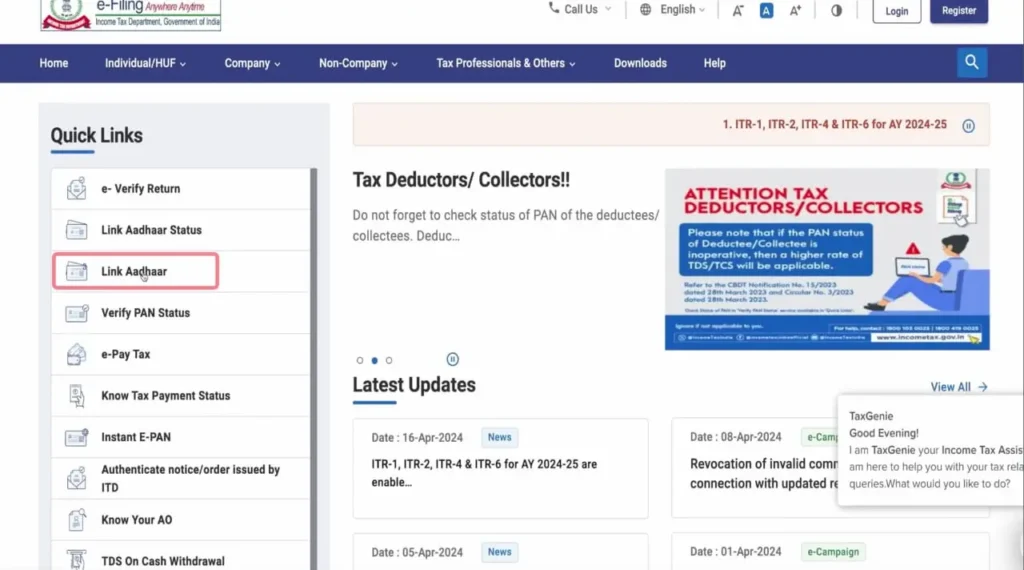
Task: Click the Know Tax Payment Status icon
Action: (x=76, y=396)
